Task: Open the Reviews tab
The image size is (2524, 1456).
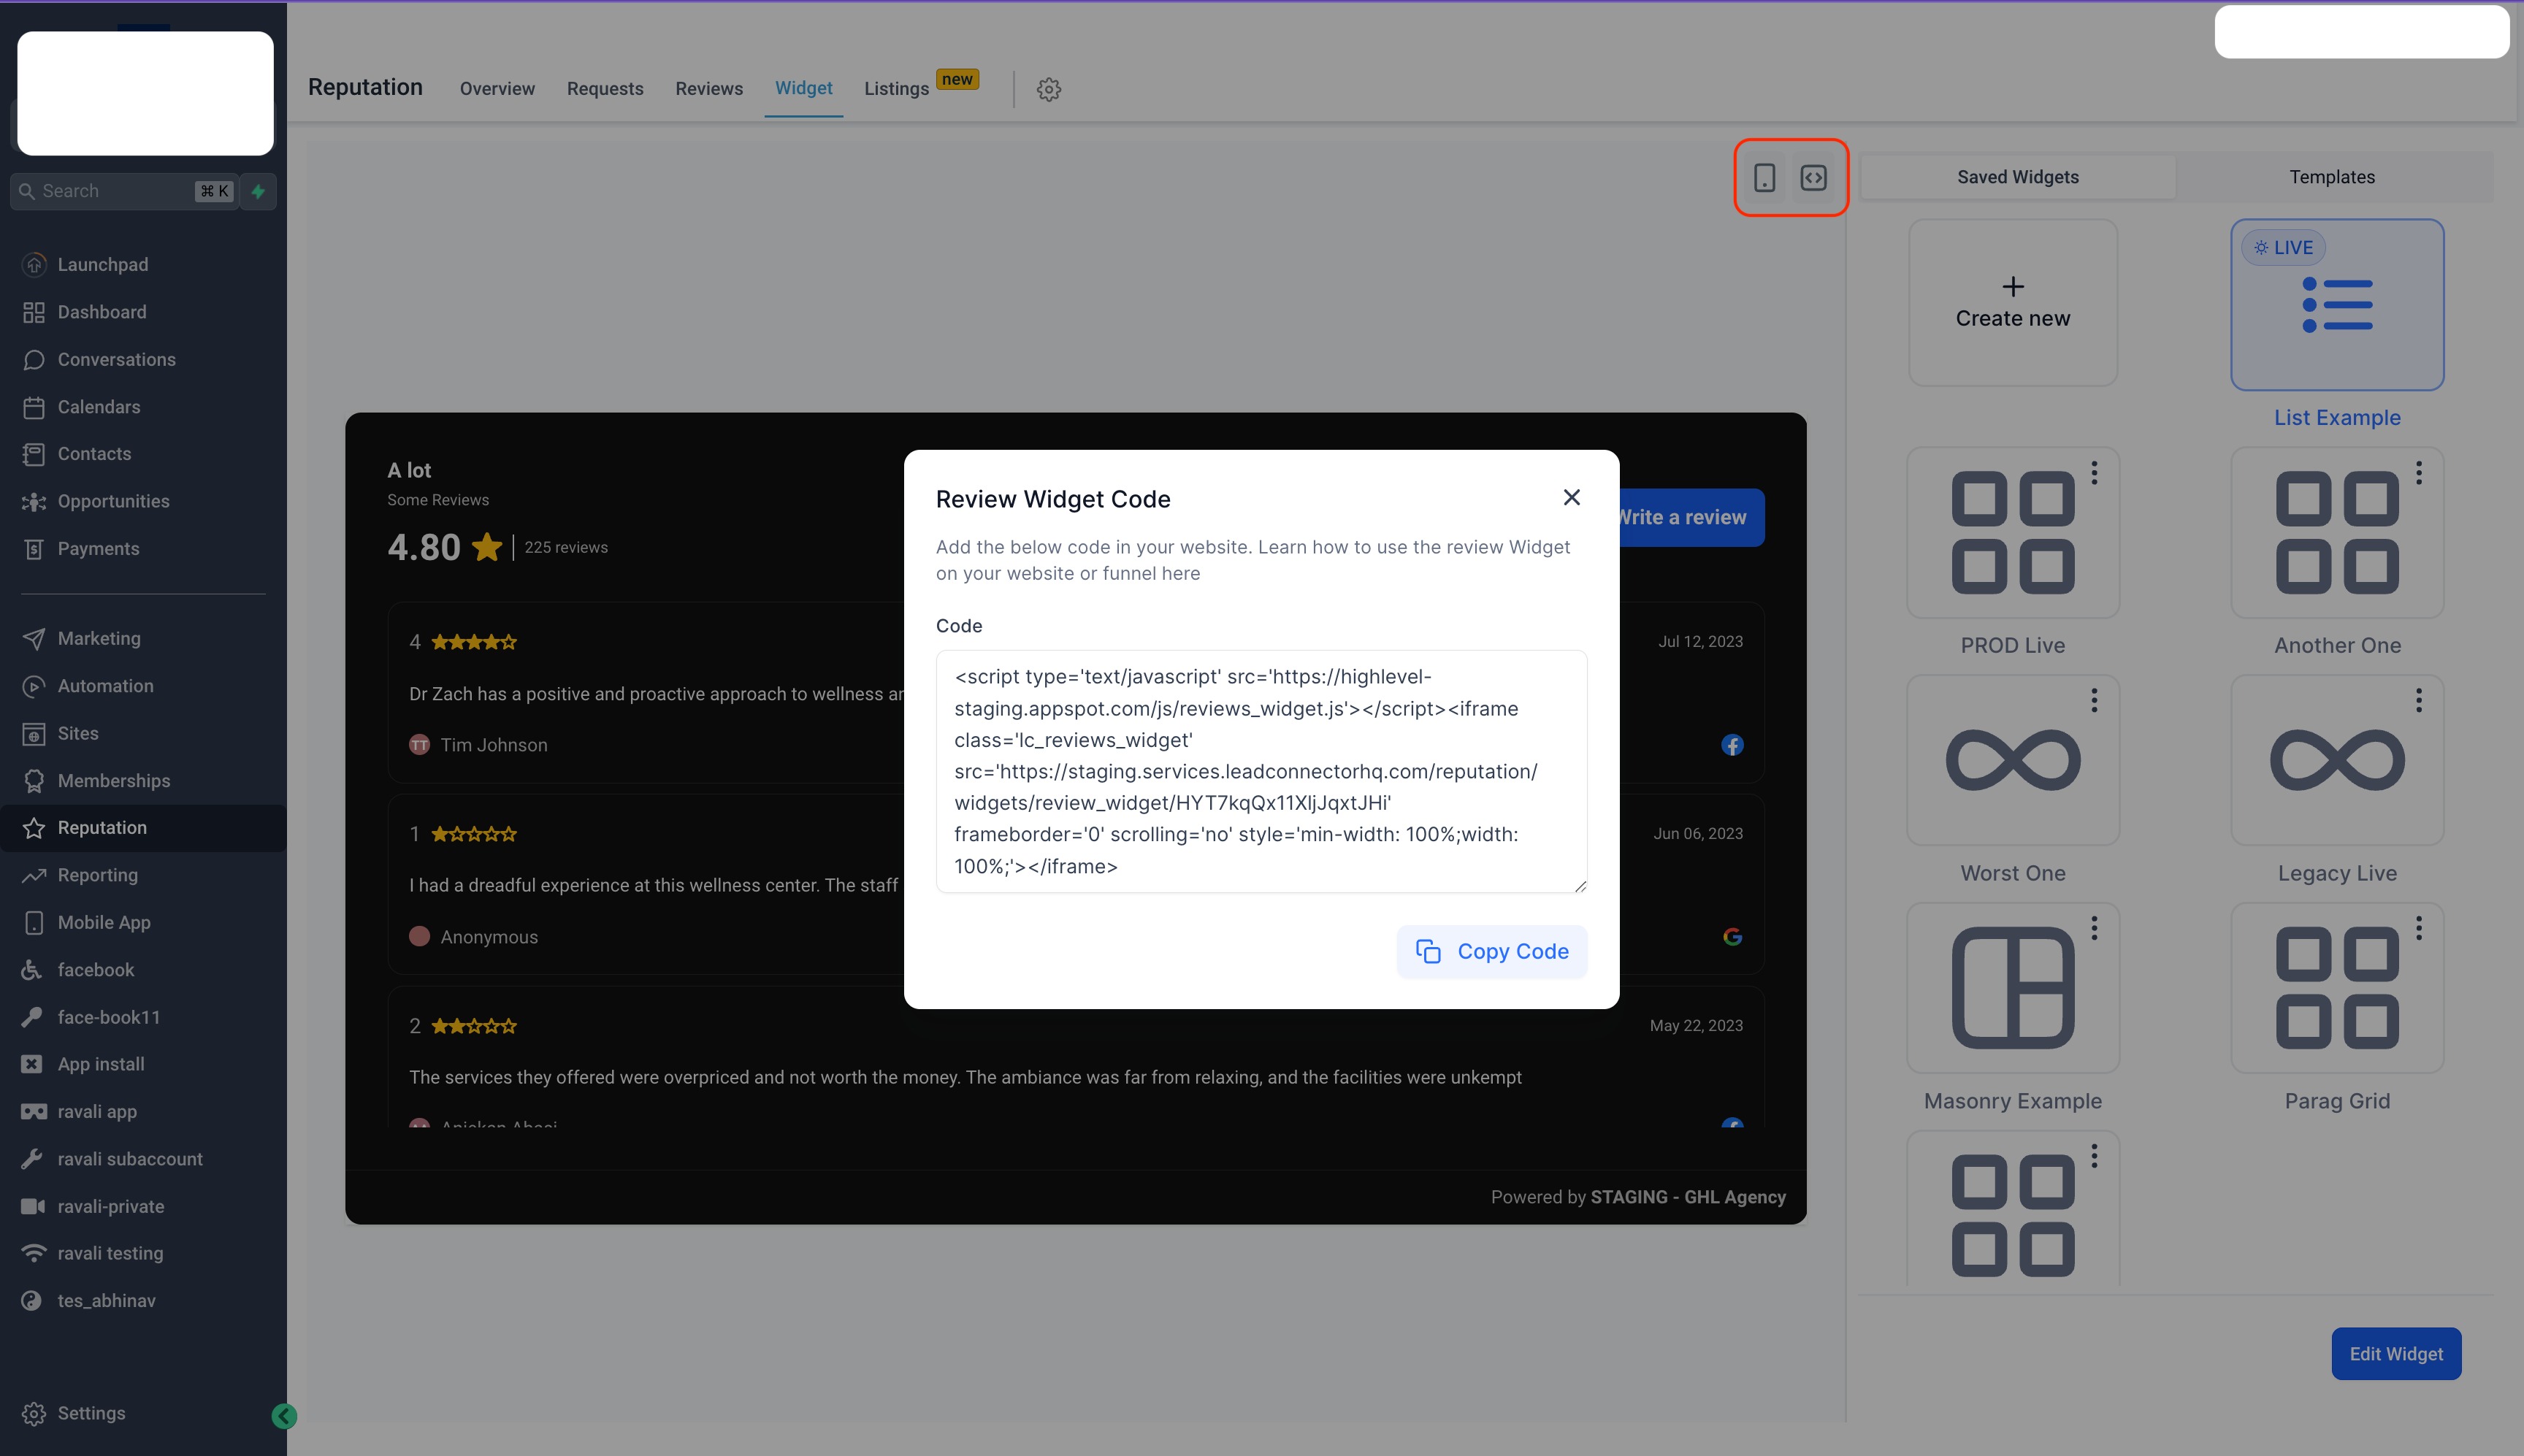Action: click(708, 89)
